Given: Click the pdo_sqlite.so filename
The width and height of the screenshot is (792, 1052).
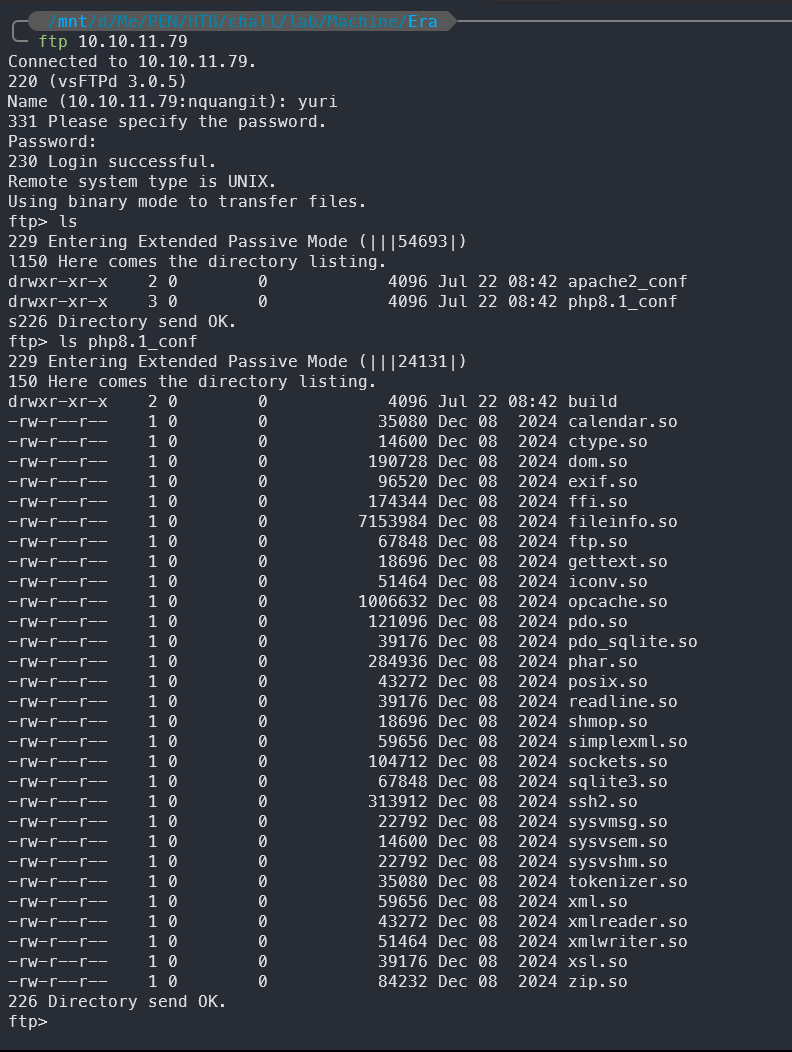Looking at the screenshot, I should click(x=632, y=642).
